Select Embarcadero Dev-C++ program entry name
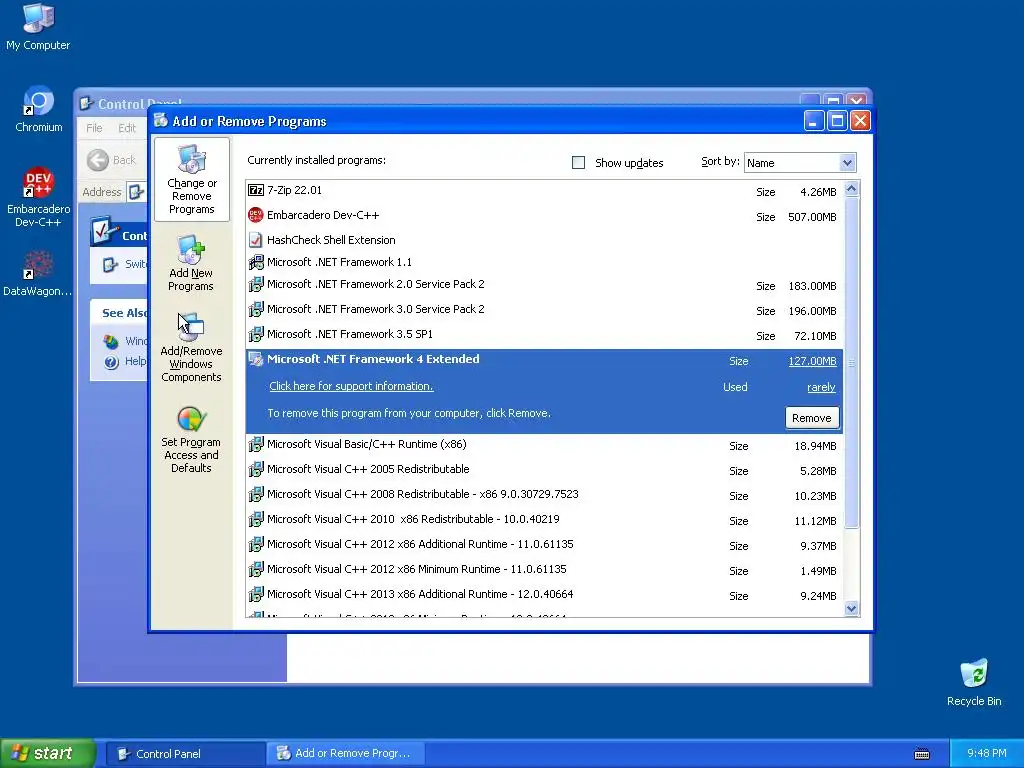1024x768 pixels. [323, 215]
